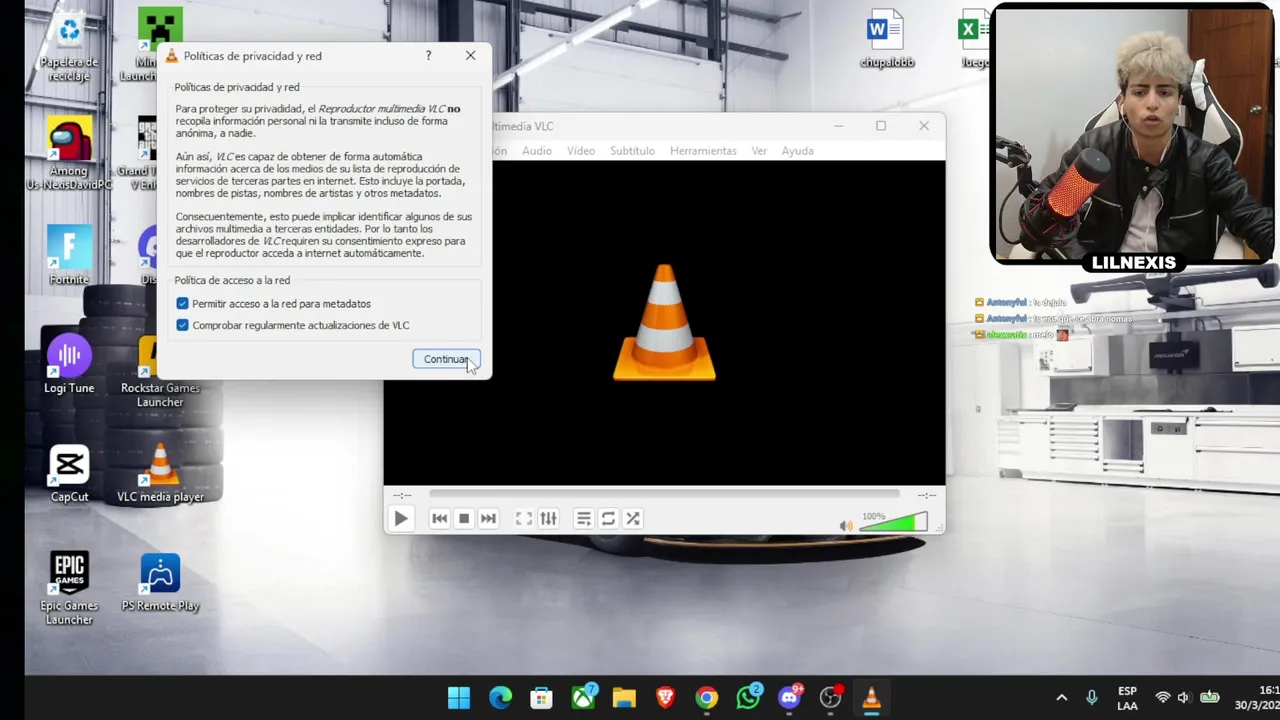Screen dimensions: 1280x720
Task: Click the system volume tray icon
Action: pos(1184,697)
